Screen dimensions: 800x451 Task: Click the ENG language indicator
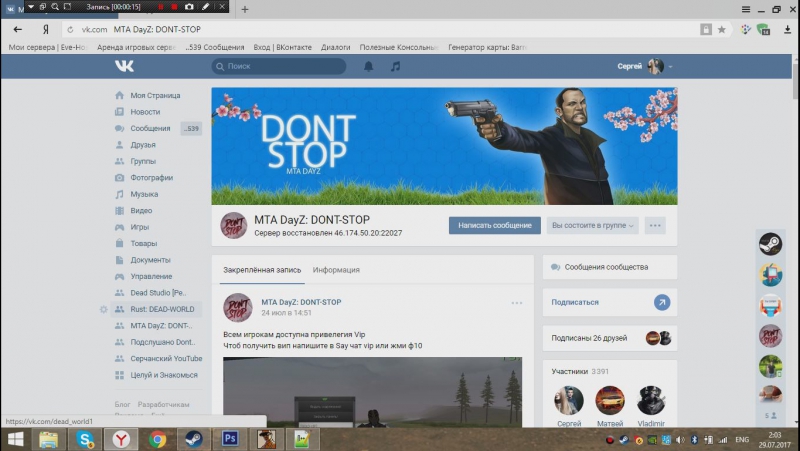[x=742, y=439]
